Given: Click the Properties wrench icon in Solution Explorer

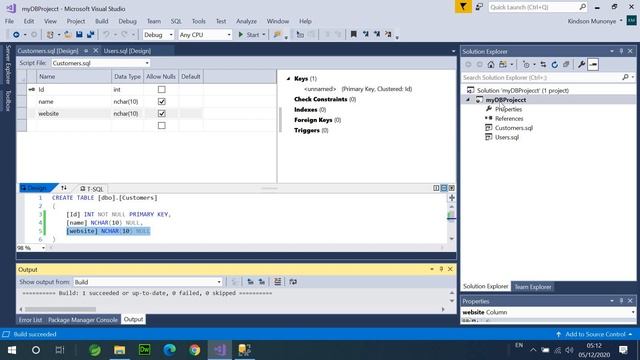Looking at the screenshot, I should pos(581,64).
